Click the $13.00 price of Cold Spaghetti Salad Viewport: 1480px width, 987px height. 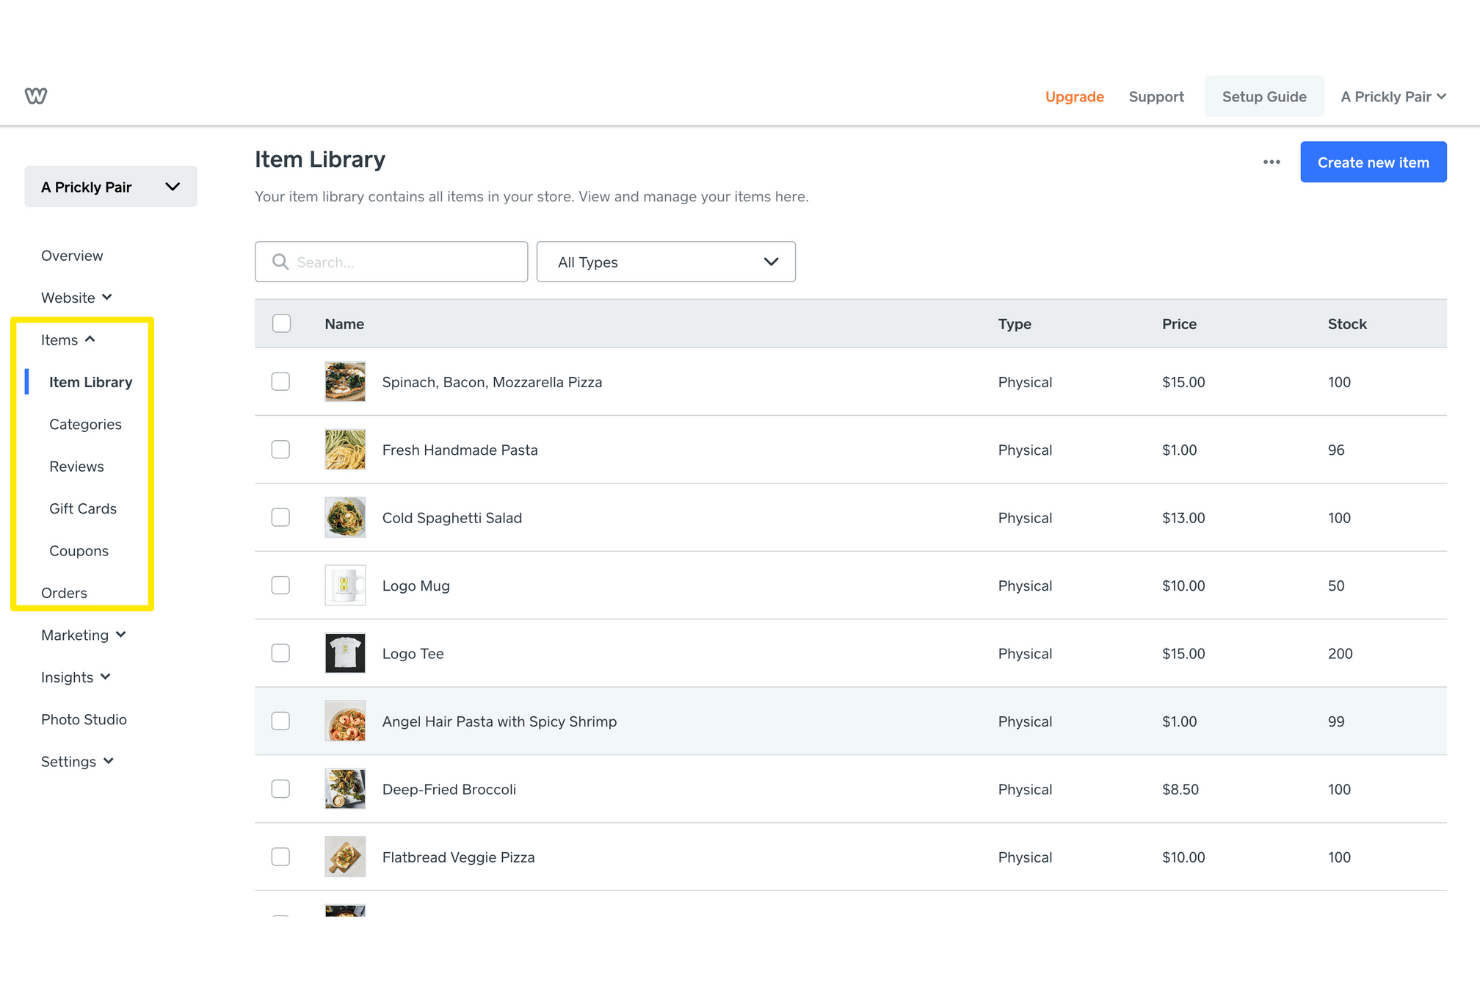click(x=1183, y=518)
